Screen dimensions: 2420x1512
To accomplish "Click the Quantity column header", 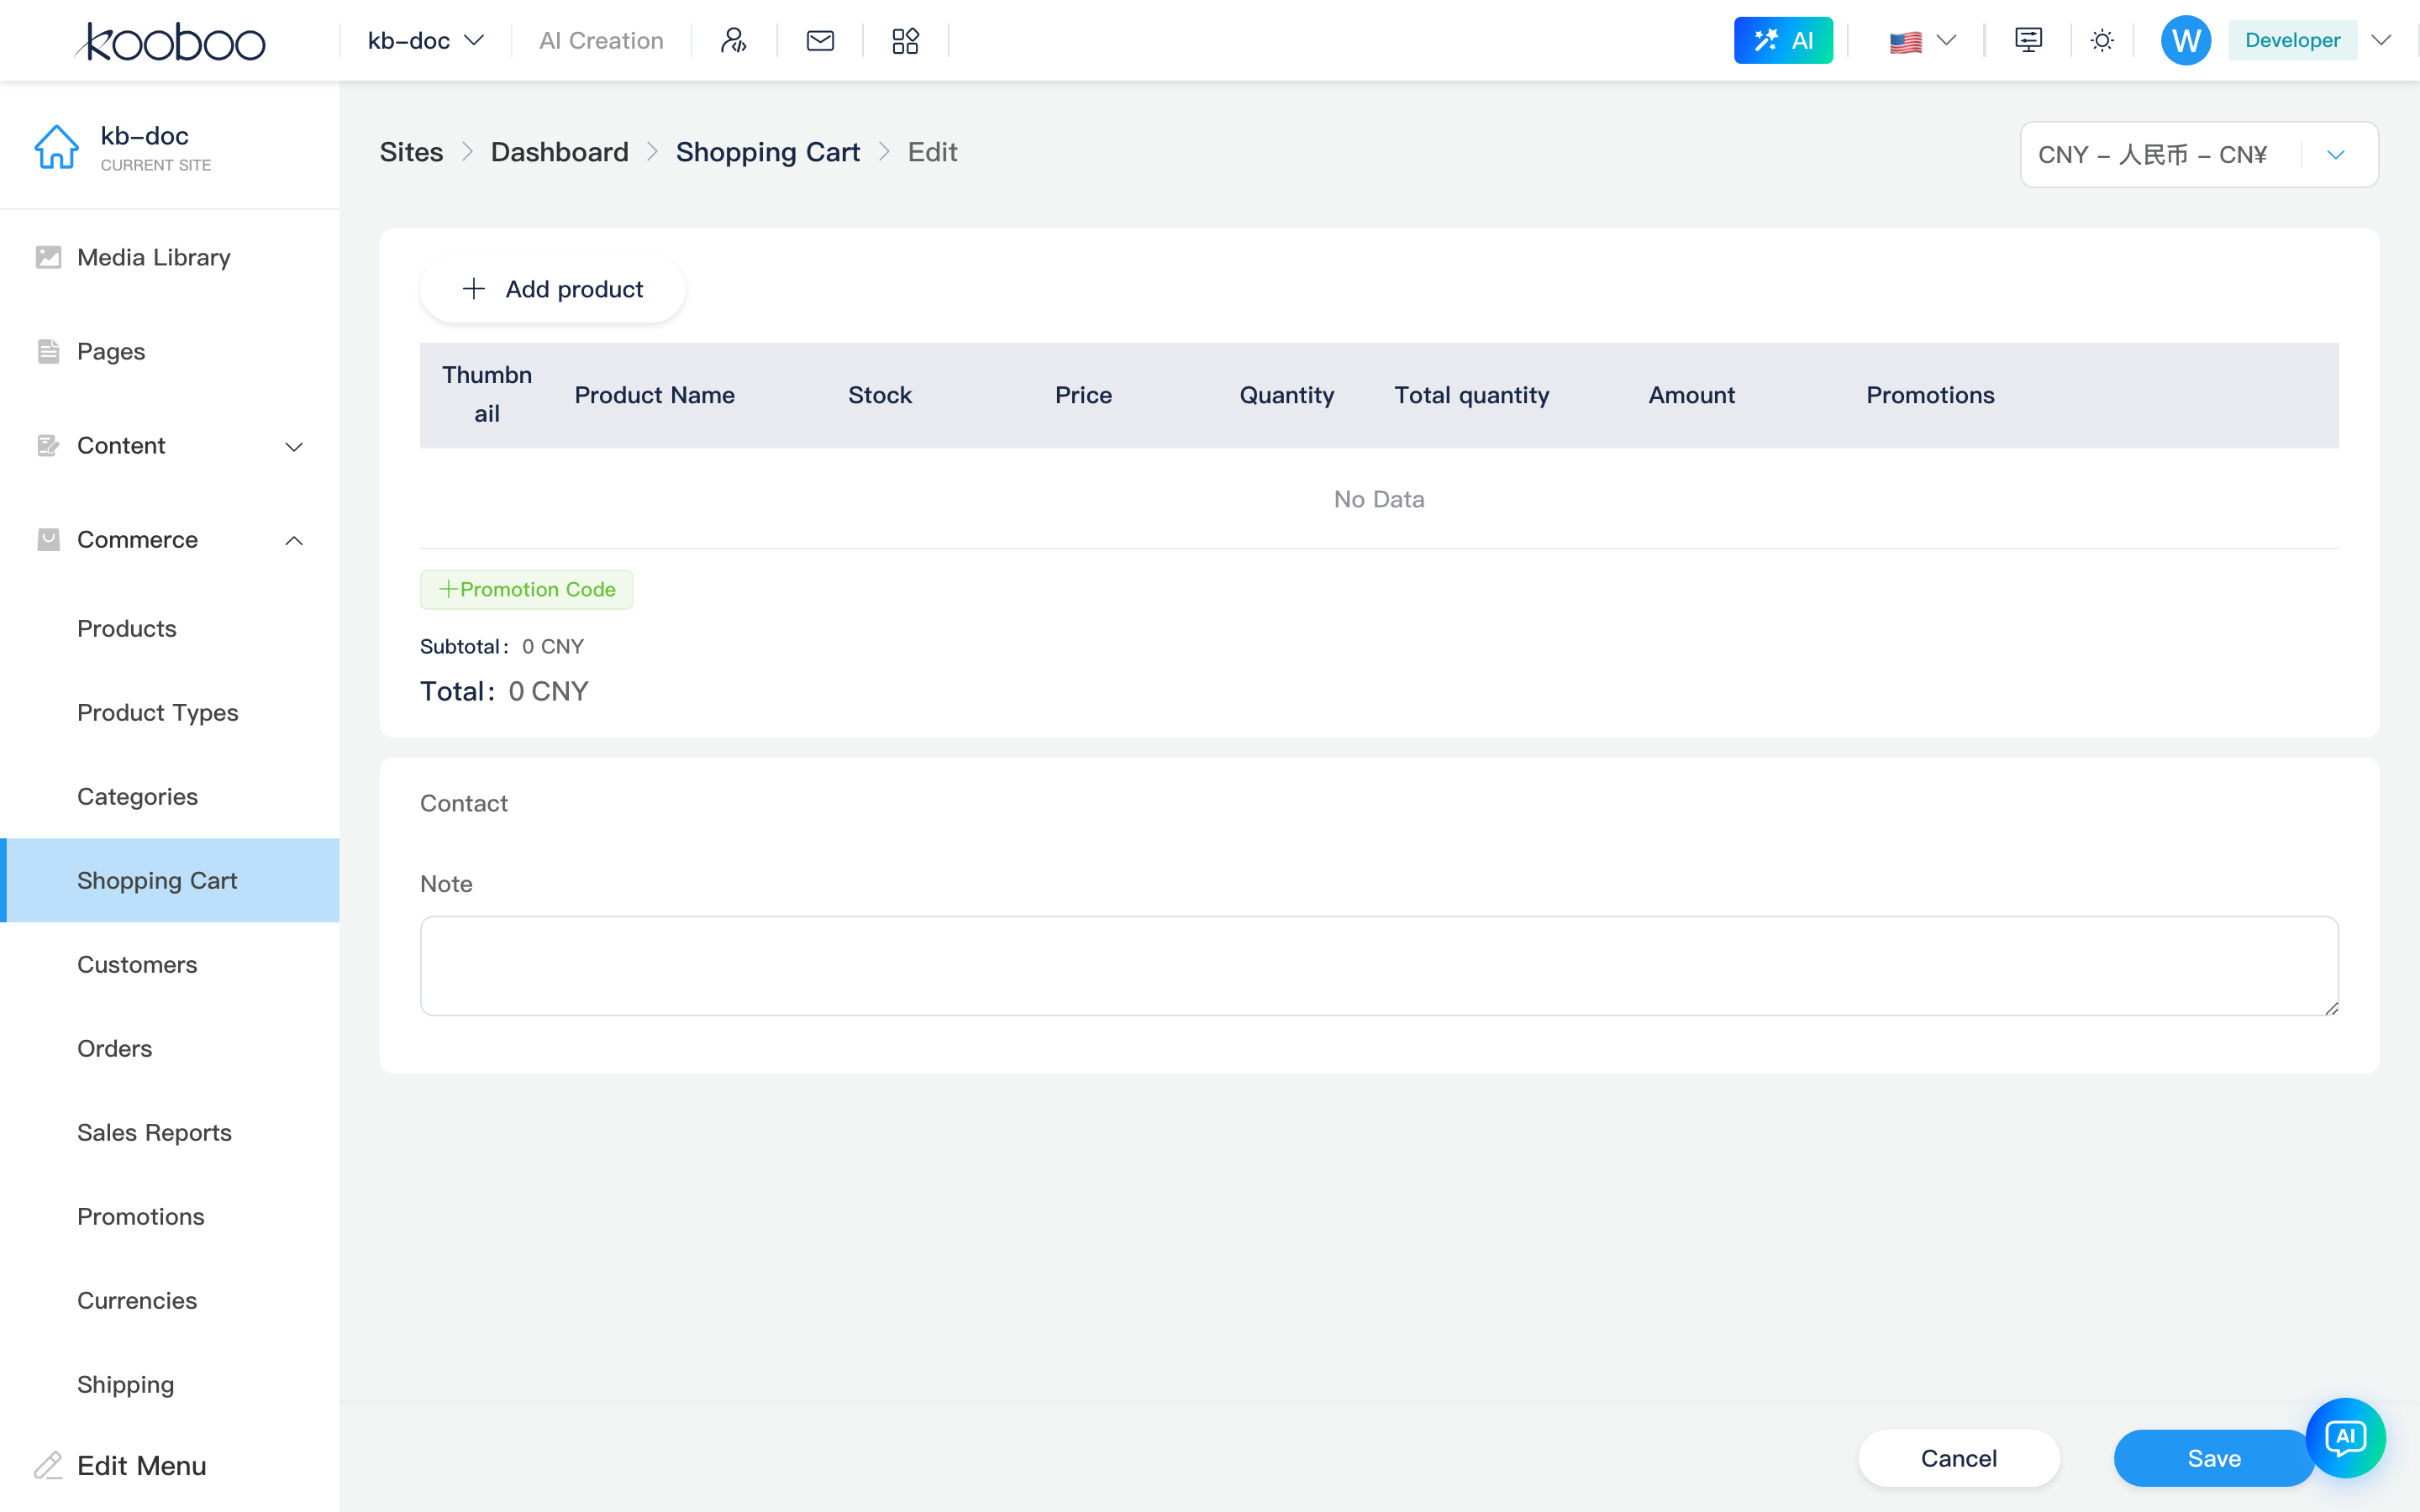I will click(1286, 395).
